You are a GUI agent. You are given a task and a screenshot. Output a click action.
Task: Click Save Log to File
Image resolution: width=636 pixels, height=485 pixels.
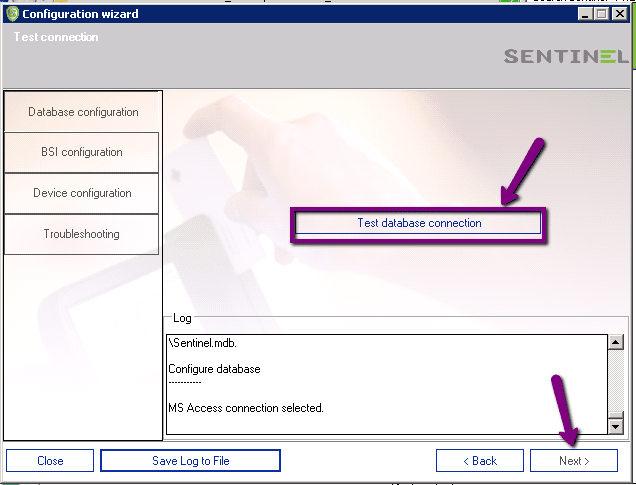pos(190,461)
